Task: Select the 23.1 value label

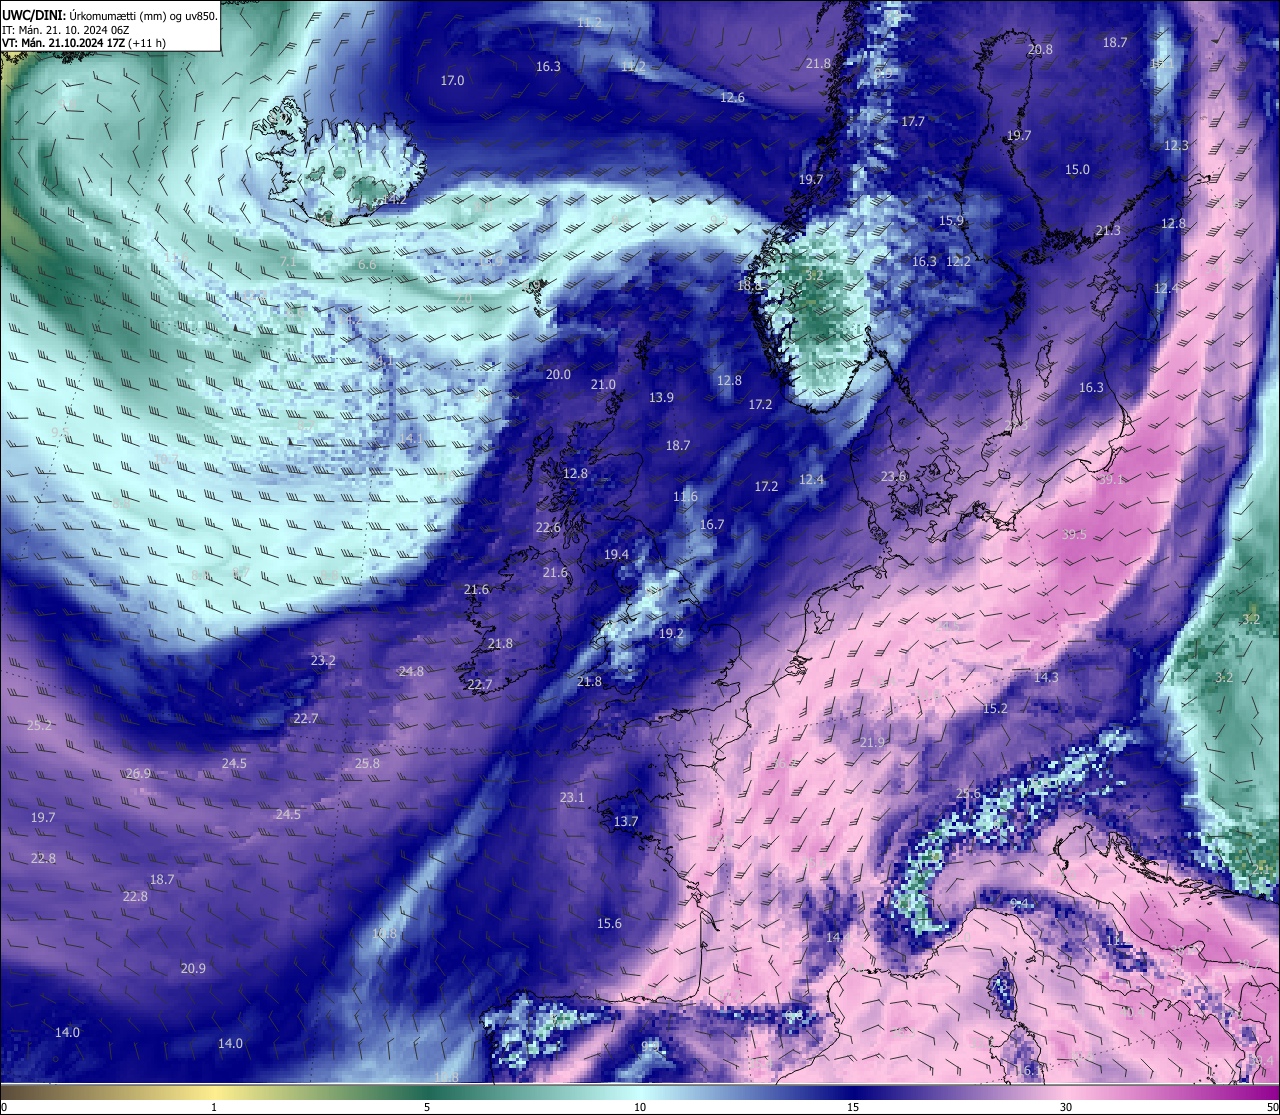Action: [x=572, y=797]
